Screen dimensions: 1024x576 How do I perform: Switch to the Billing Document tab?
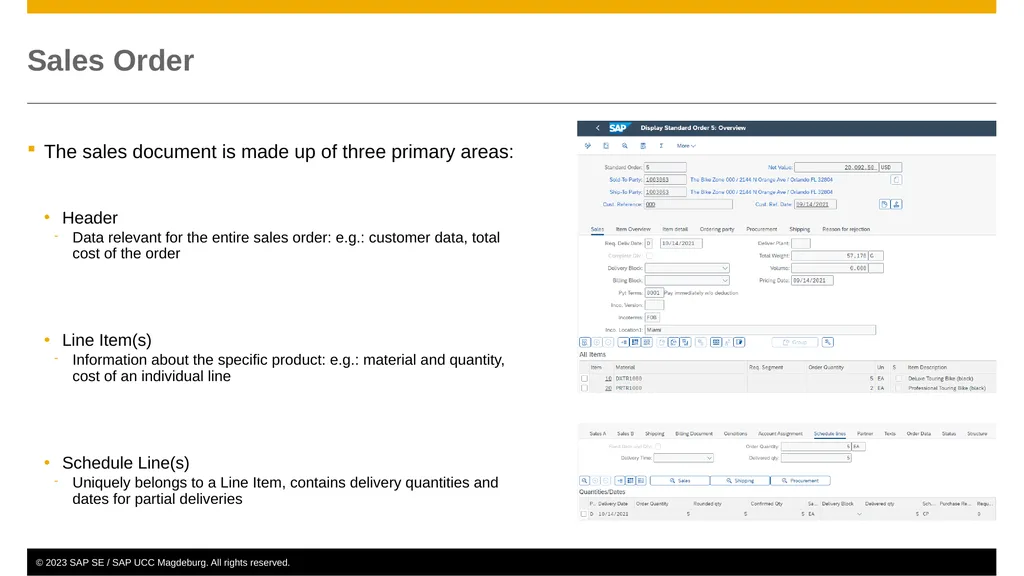pyautogui.click(x=694, y=434)
